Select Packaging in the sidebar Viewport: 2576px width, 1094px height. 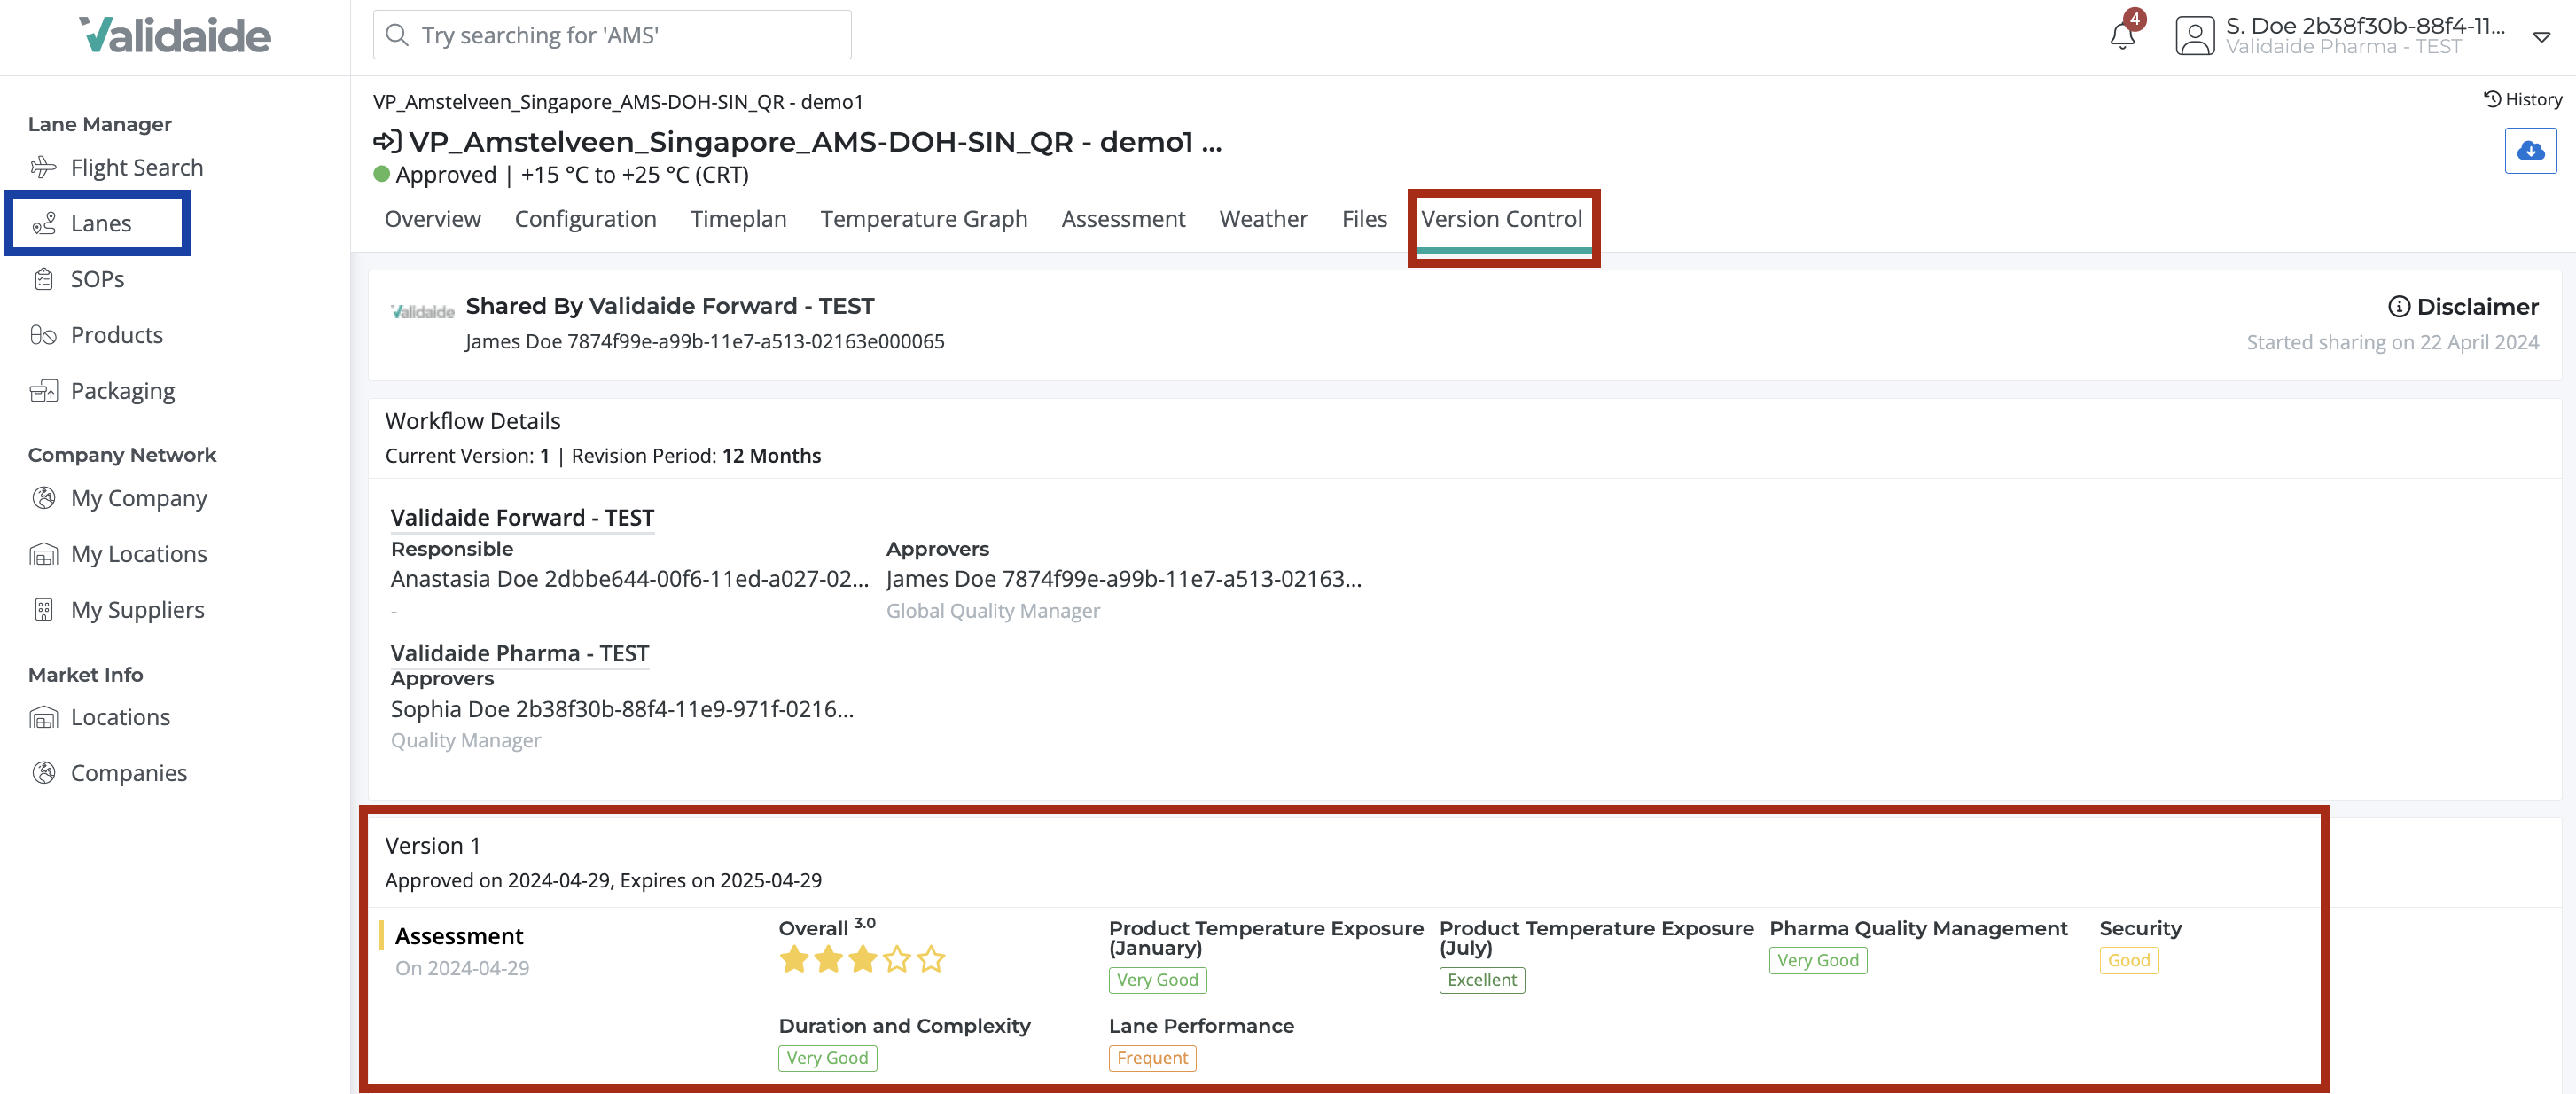click(122, 390)
